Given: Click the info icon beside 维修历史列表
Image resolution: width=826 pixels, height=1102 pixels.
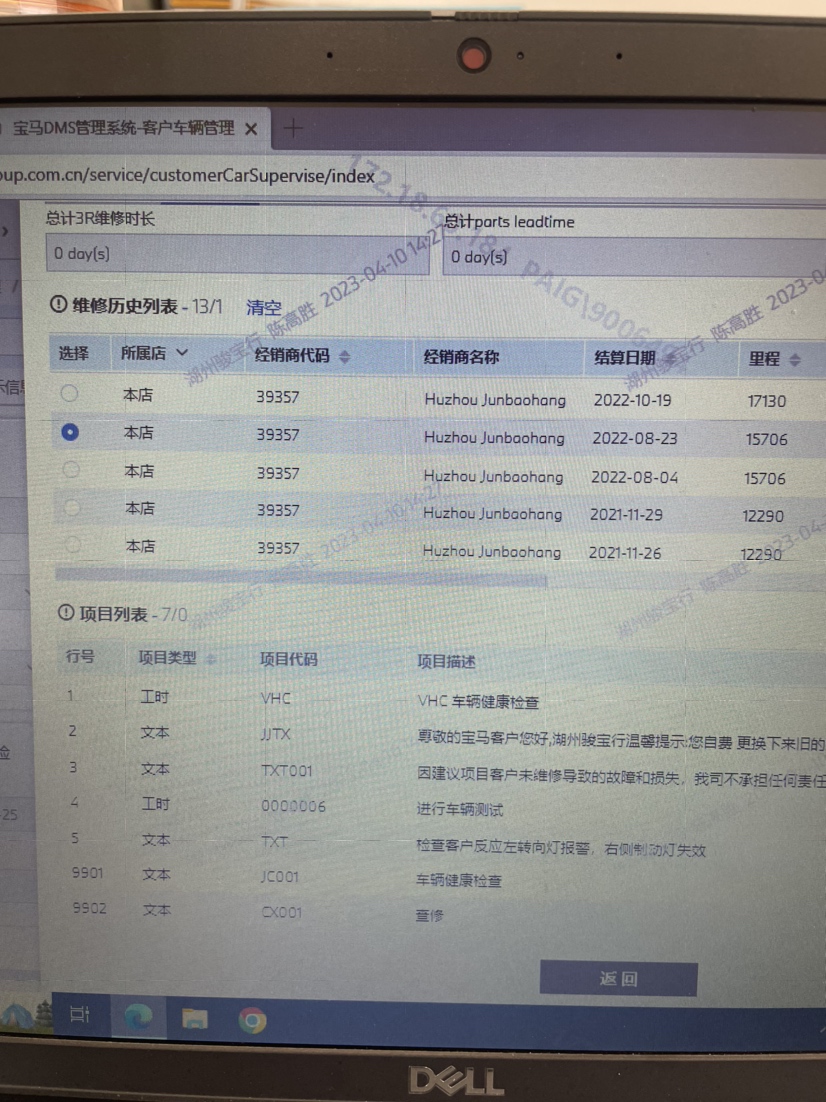Looking at the screenshot, I should click(58, 305).
